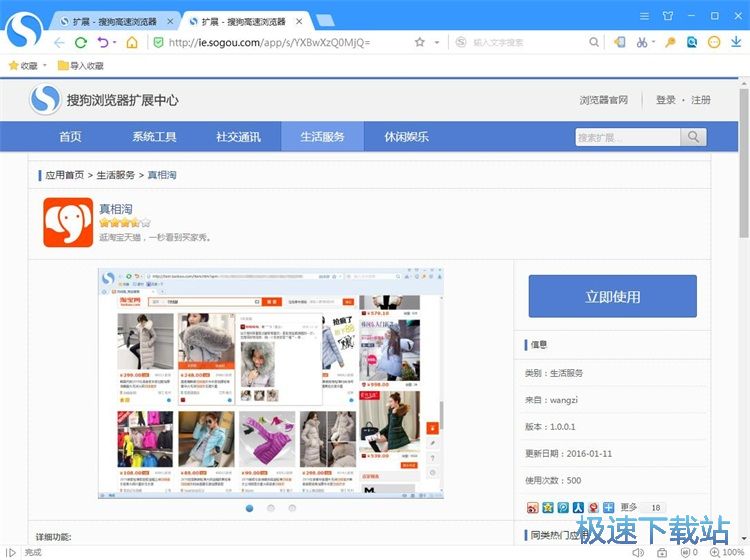Reload the page with refresh icon
Viewport: 750px width, 560px height.
81,43
